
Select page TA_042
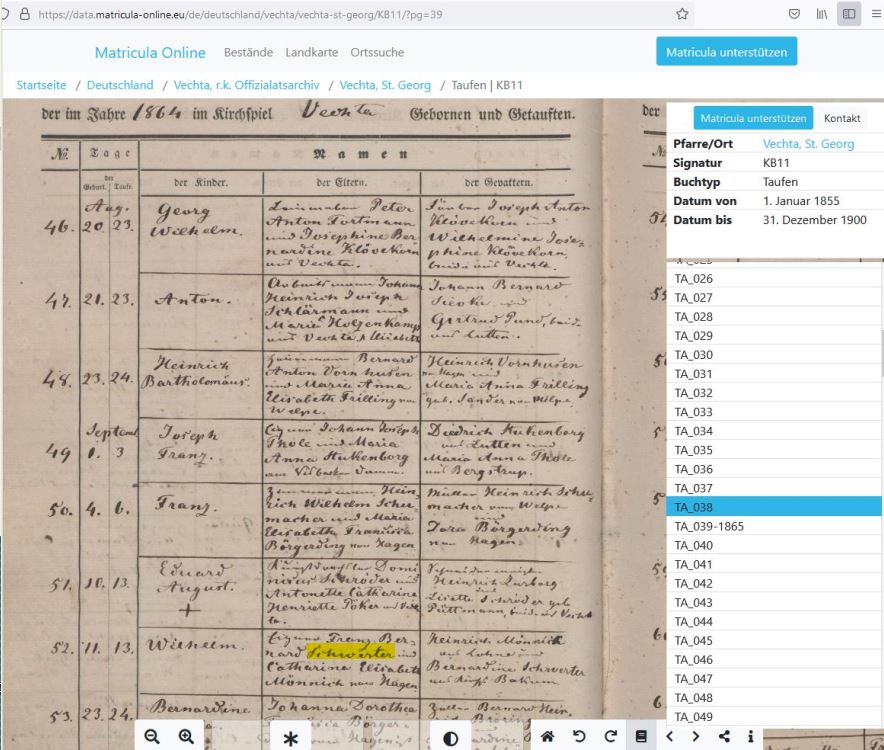pos(774,584)
